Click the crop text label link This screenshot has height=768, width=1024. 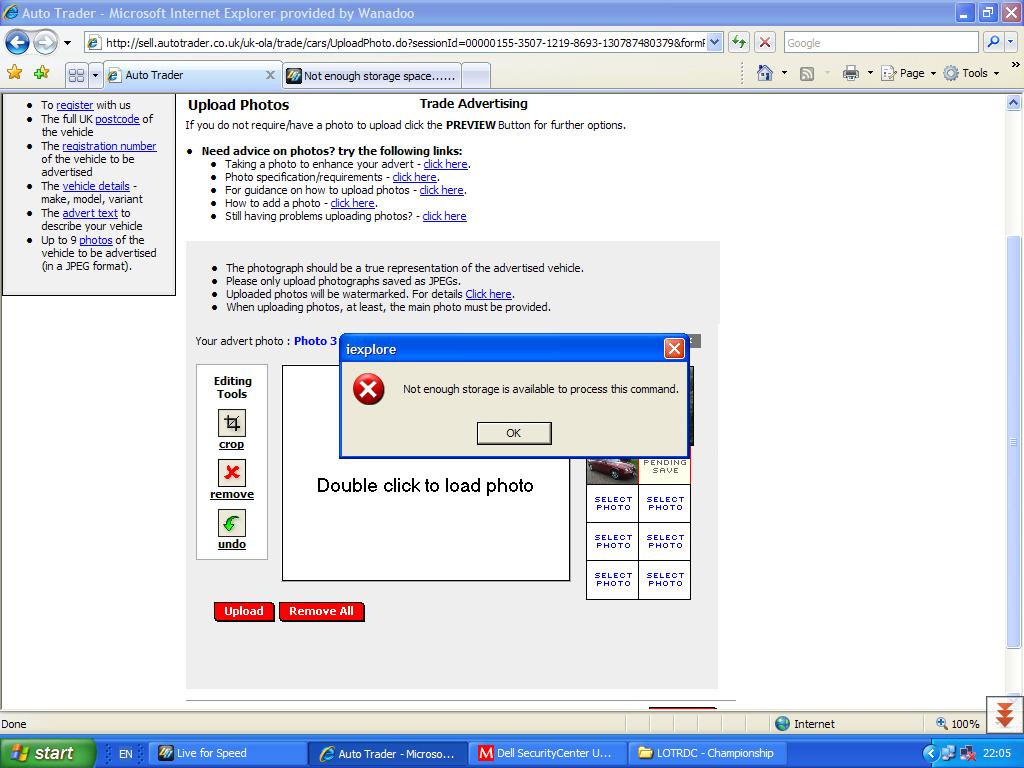pyautogui.click(x=231, y=444)
